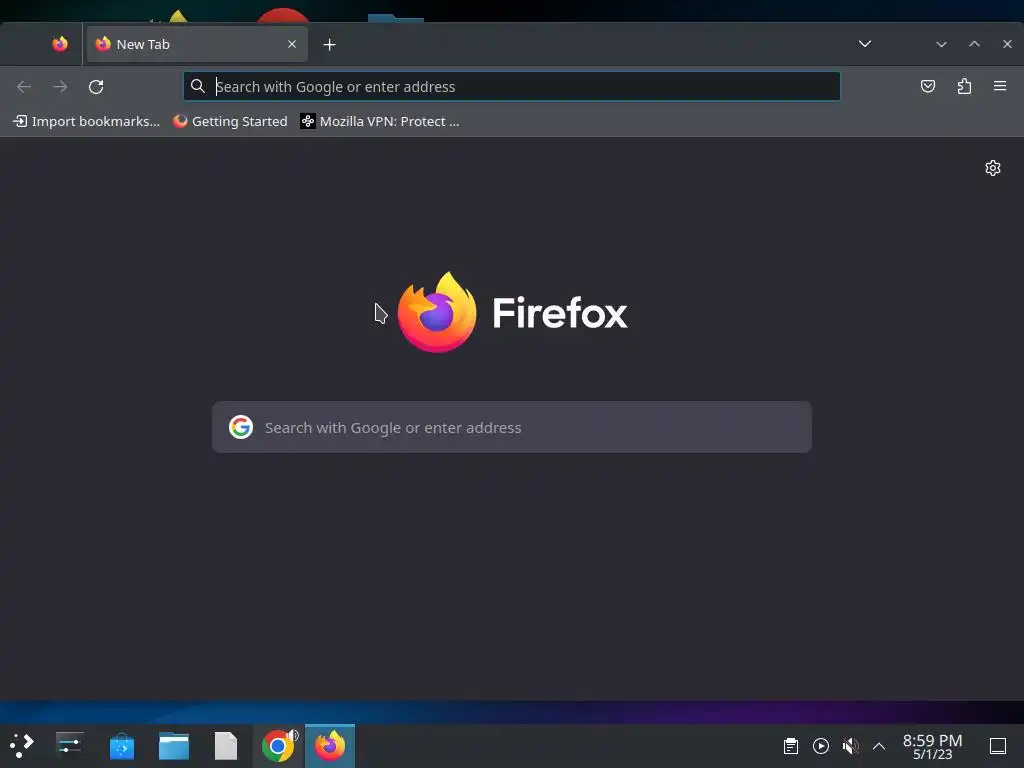Screen dimensions: 1024x768
Task: Click the forward navigation arrow
Action: [x=60, y=86]
